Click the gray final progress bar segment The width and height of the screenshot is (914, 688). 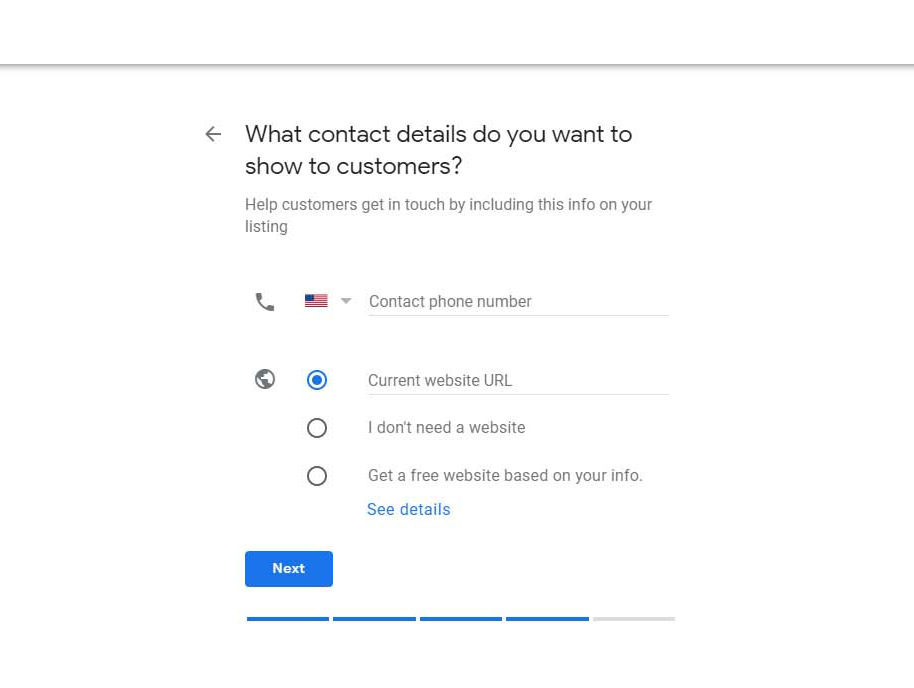click(x=634, y=619)
